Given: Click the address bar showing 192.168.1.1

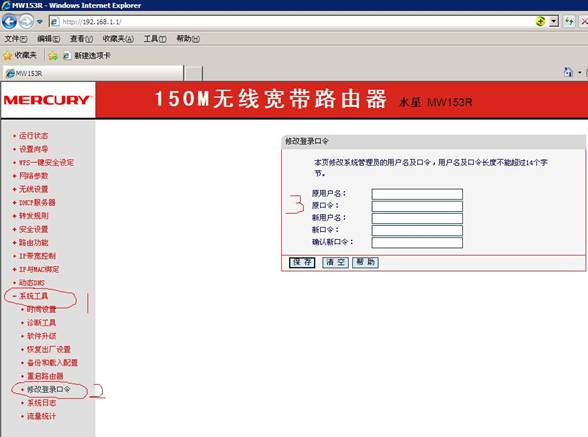Looking at the screenshot, I should click(291, 22).
